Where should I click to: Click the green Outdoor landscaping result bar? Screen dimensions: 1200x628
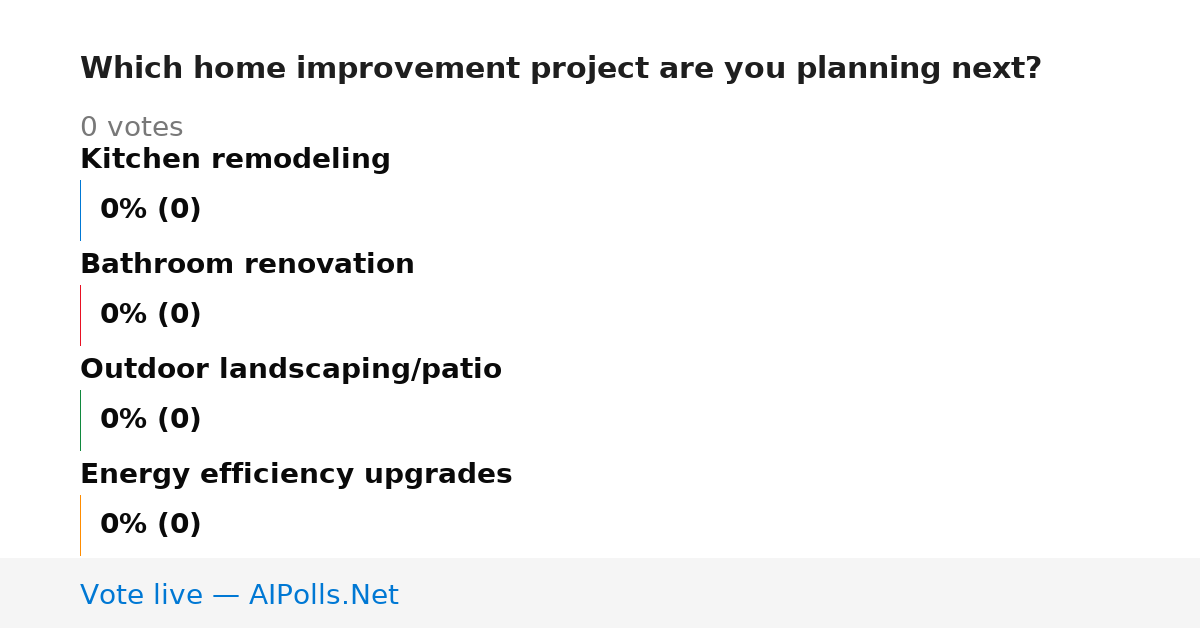click(80, 420)
